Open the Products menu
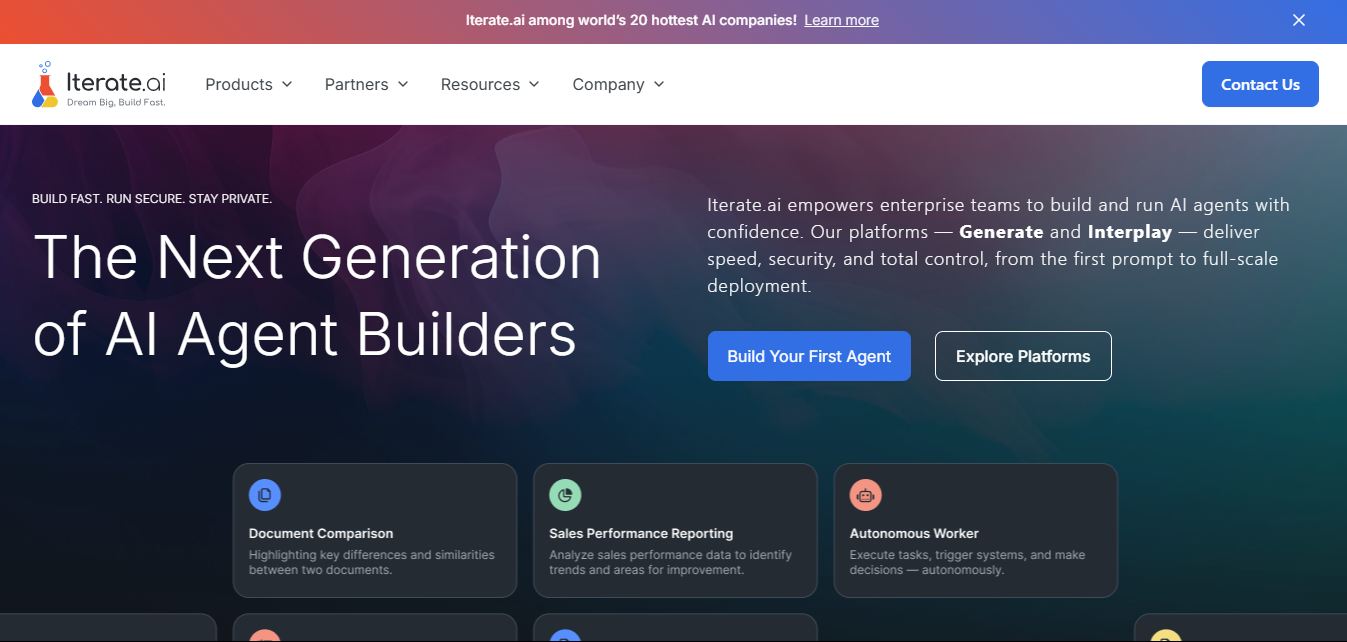 pos(249,84)
